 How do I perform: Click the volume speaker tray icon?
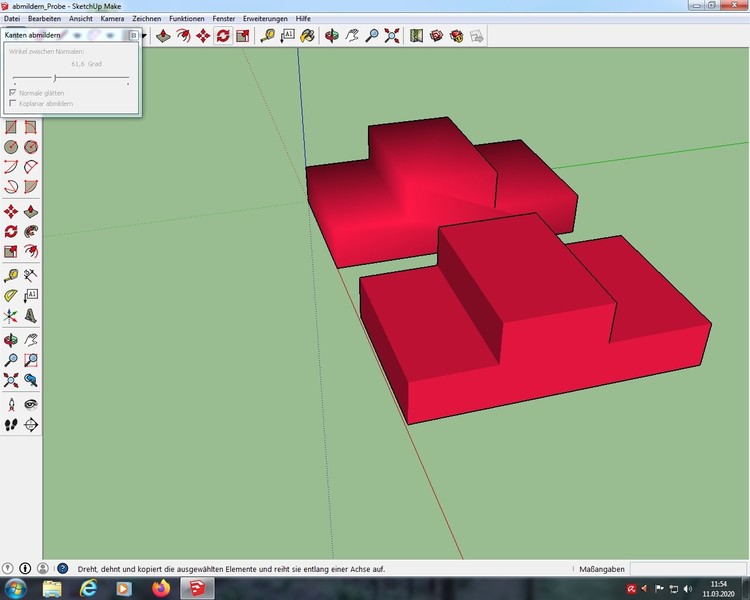688,589
